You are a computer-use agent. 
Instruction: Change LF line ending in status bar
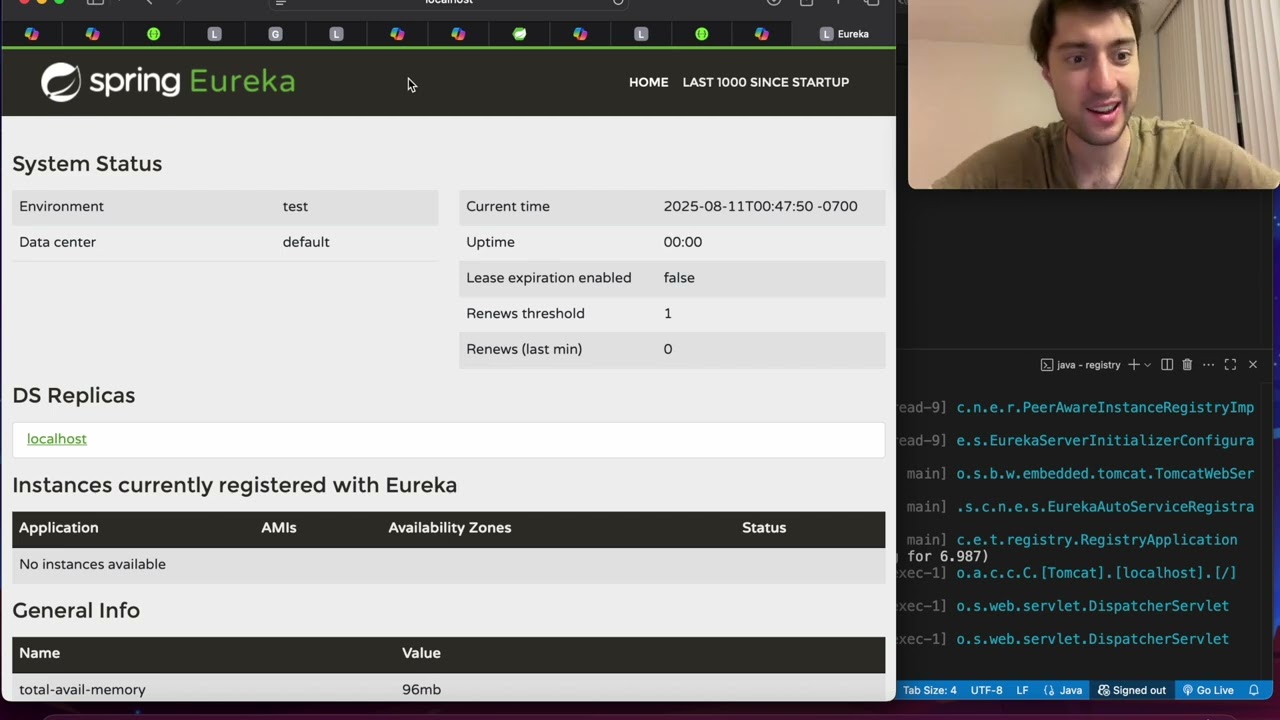[x=1022, y=690]
